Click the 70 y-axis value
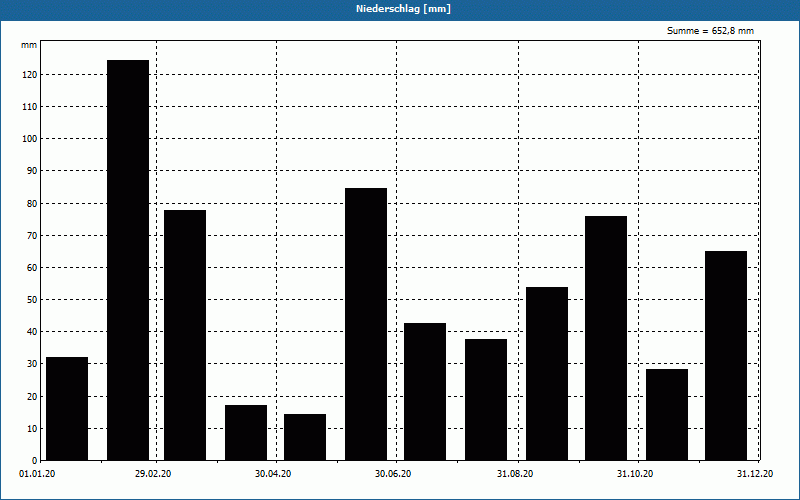 point(32,236)
